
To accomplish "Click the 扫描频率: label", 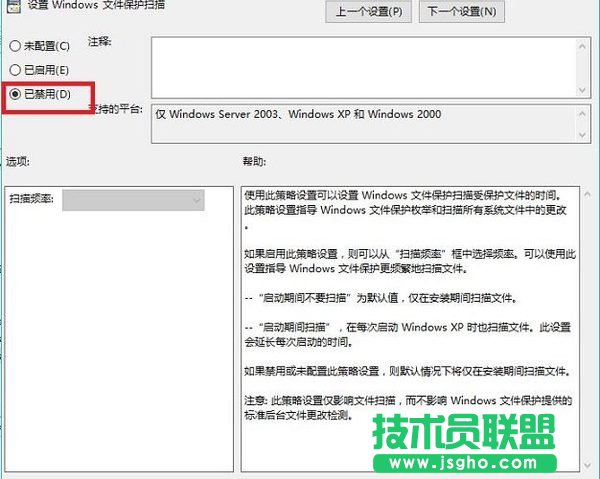I will tap(31, 199).
